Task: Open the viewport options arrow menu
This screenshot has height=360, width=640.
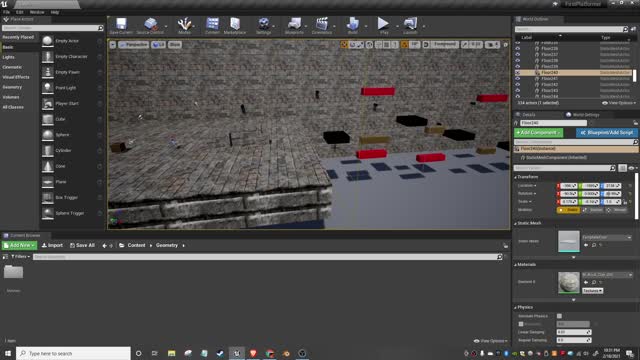Action: (x=113, y=44)
